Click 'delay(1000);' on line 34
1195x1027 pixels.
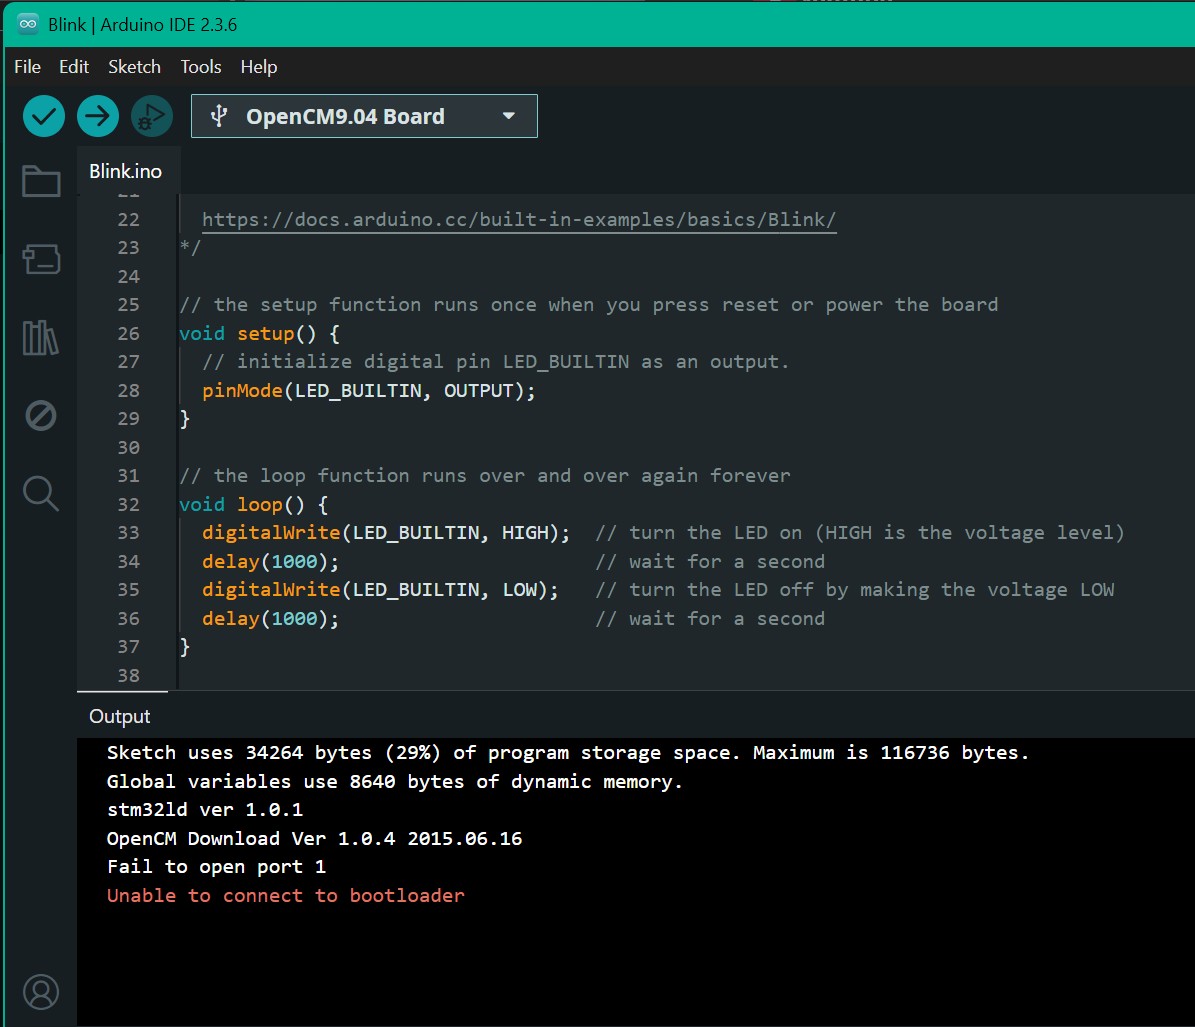(x=271, y=561)
